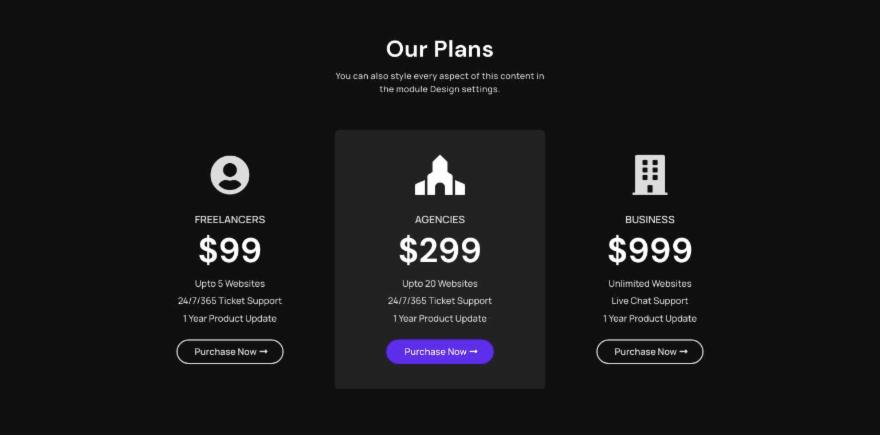Click the Agencies building icon

coord(439,175)
